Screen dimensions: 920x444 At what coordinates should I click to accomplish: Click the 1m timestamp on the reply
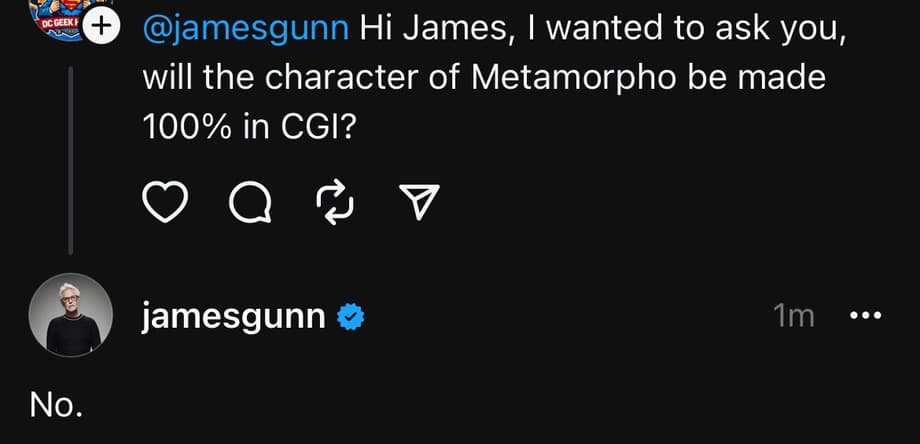(794, 317)
